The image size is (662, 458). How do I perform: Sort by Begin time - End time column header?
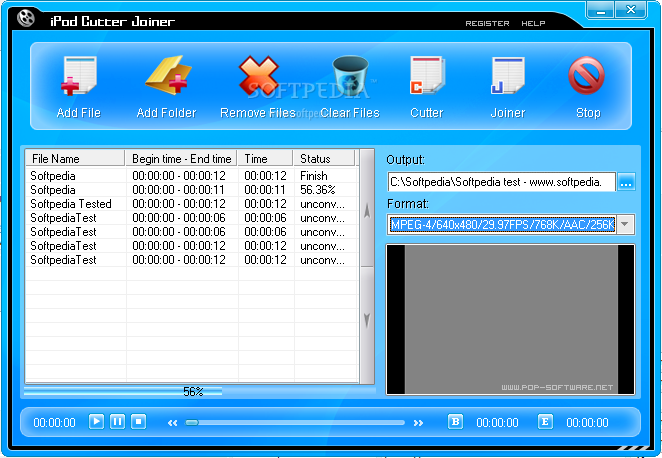182,159
